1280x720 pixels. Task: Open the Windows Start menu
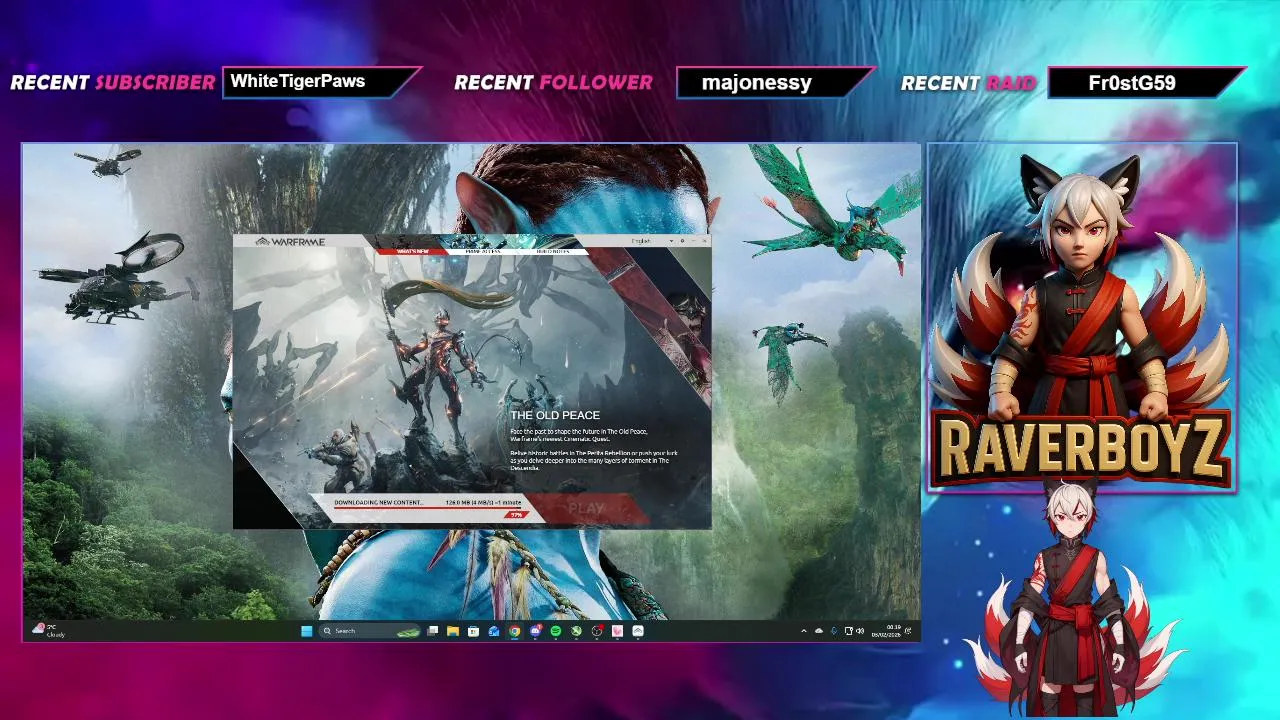(306, 631)
